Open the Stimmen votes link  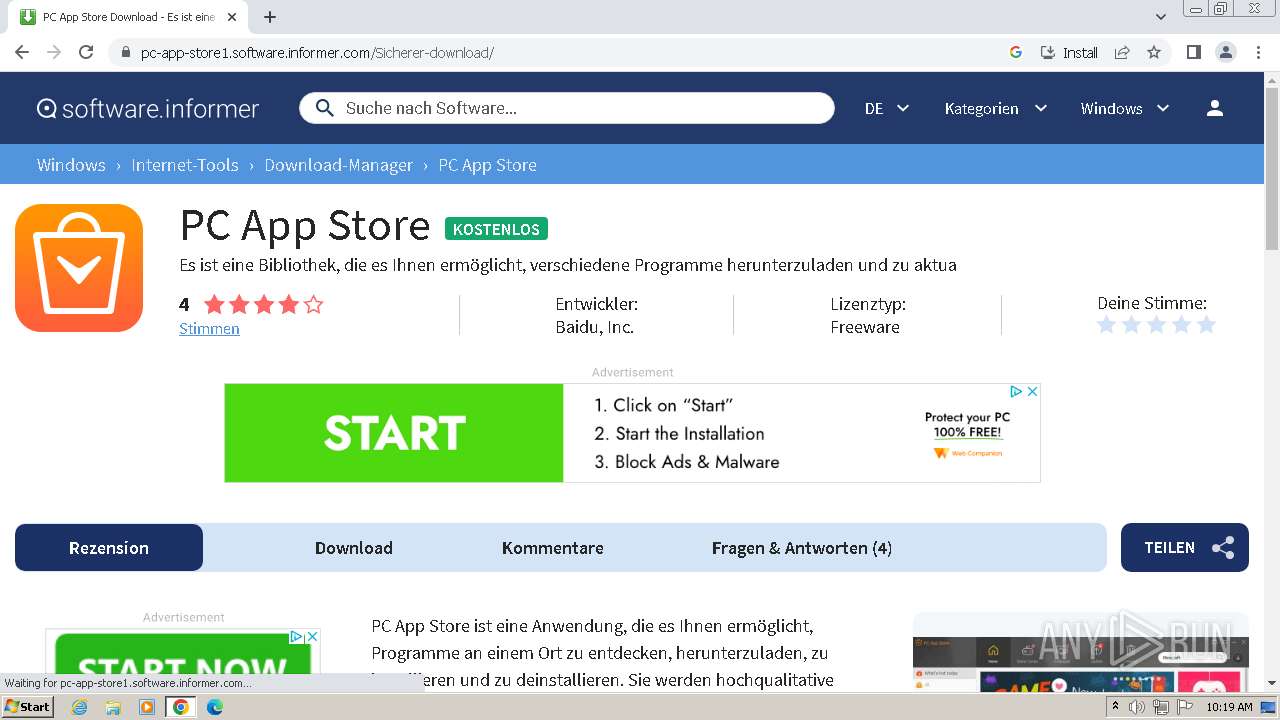[x=209, y=328]
